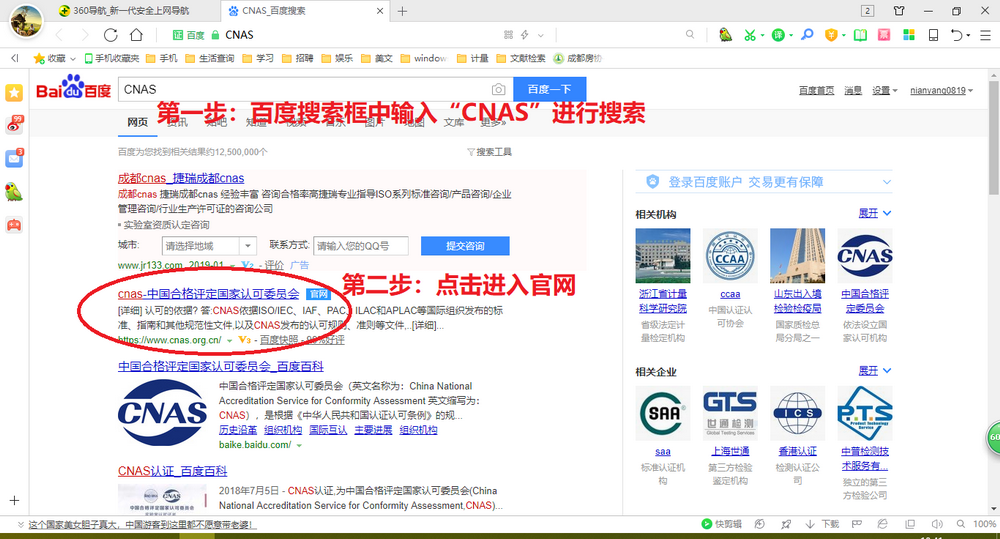Open dropdown arrow beside www.cnas.org.cn URL
The image size is (1000, 539).
click(230, 341)
